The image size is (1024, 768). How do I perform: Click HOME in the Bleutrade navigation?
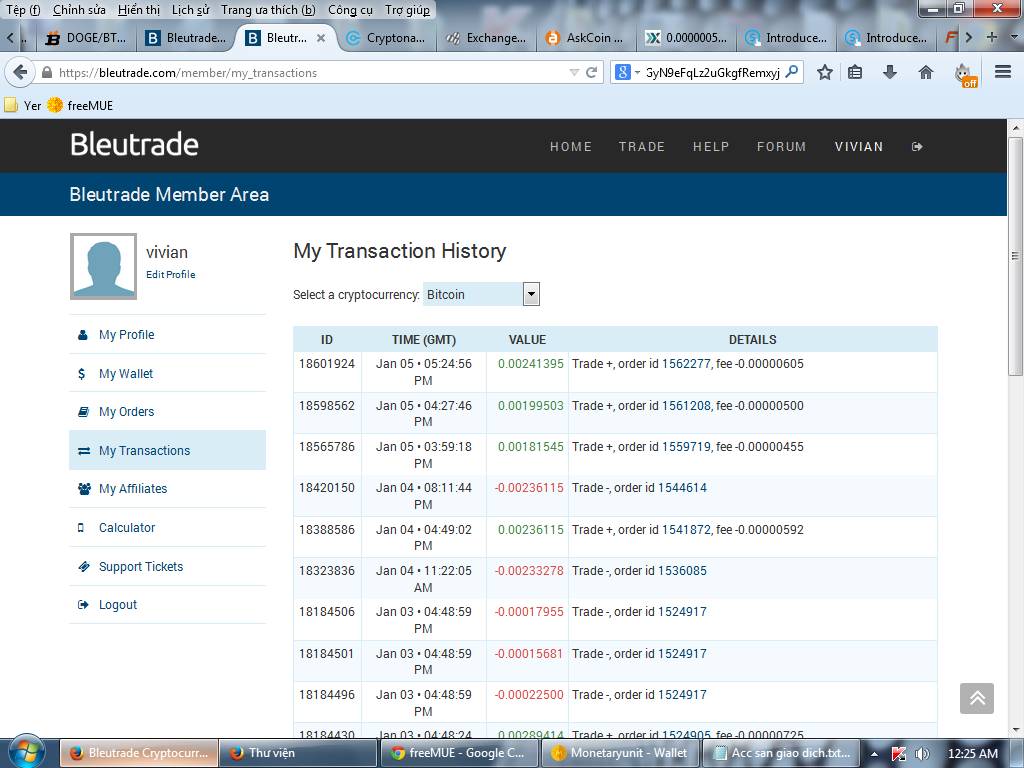click(571, 147)
